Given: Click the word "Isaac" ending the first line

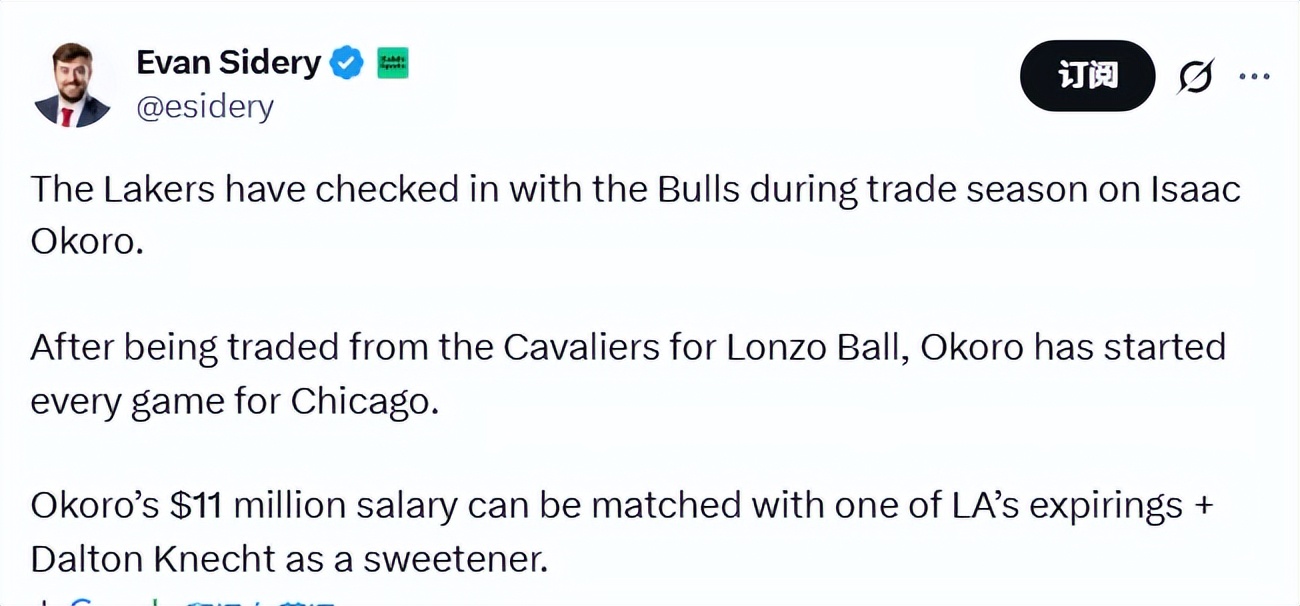Looking at the screenshot, I should 1194,189.
